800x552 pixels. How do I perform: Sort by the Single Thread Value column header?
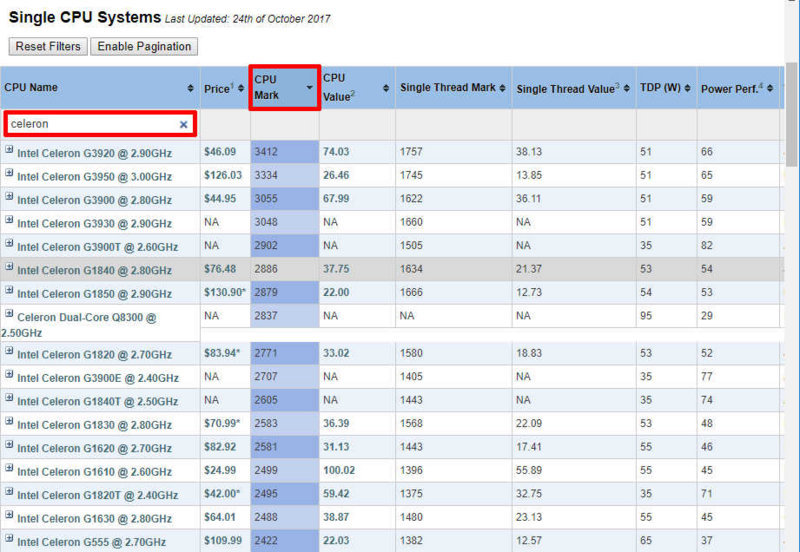point(573,88)
